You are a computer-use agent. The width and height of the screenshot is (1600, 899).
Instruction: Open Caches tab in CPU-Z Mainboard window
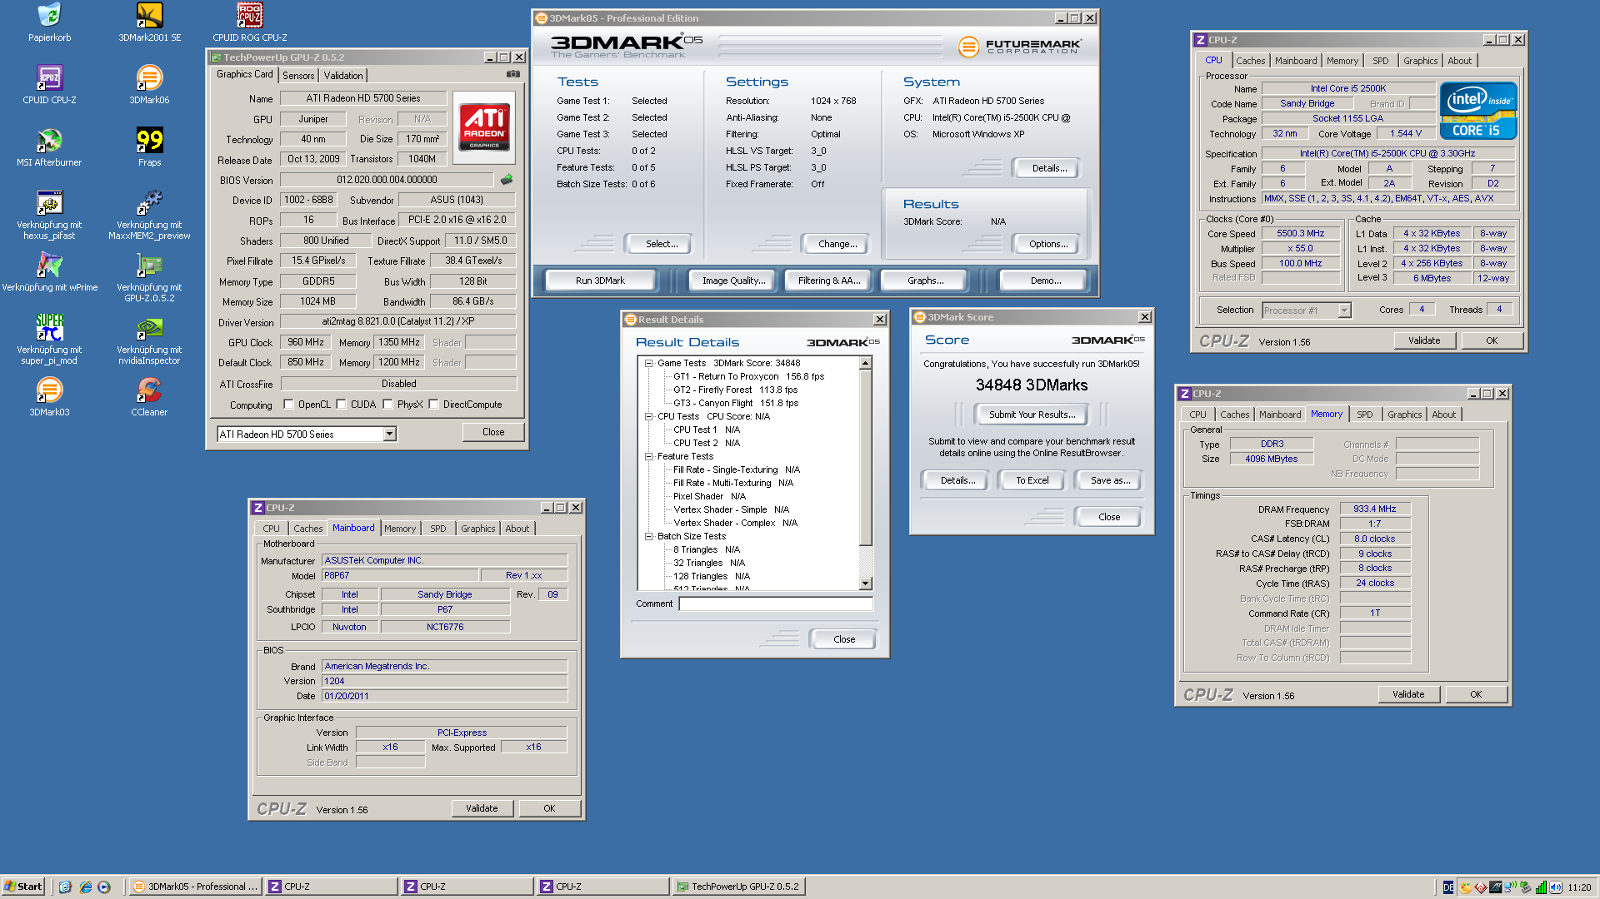[x=308, y=529]
